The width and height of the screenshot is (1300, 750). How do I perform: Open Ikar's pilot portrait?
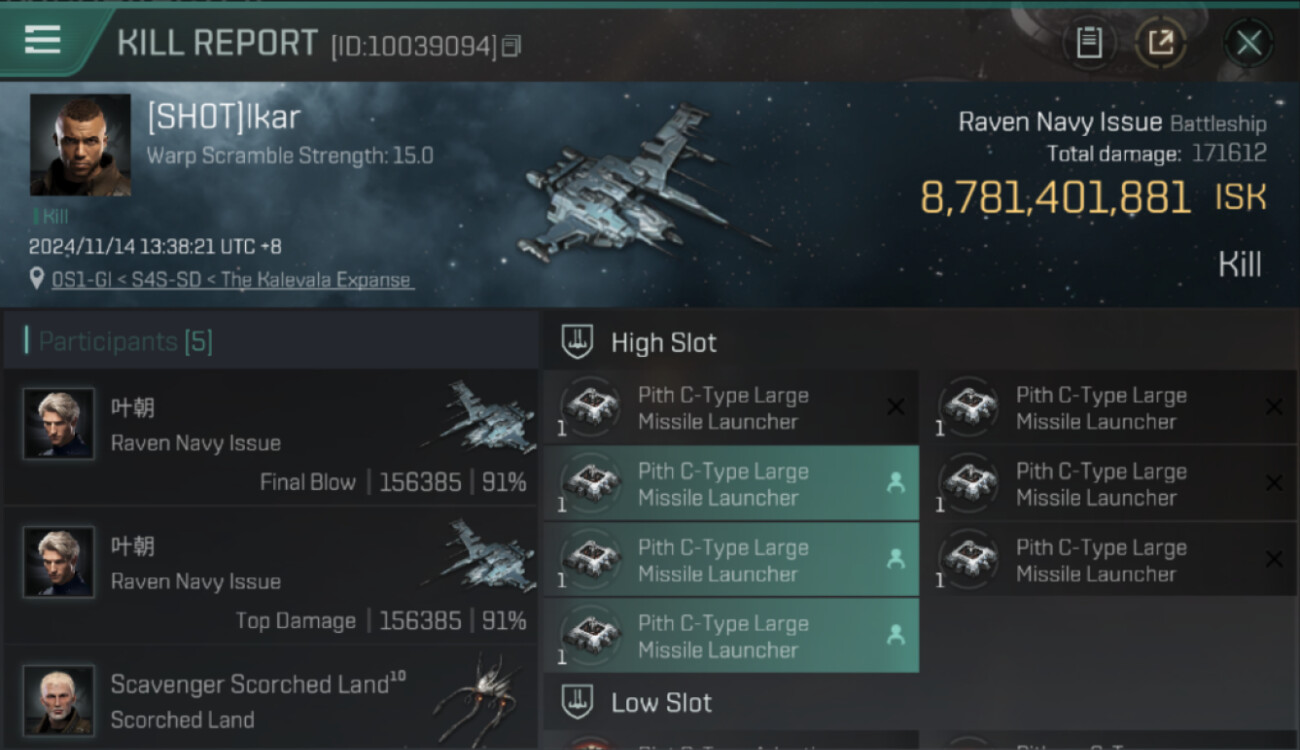80,145
